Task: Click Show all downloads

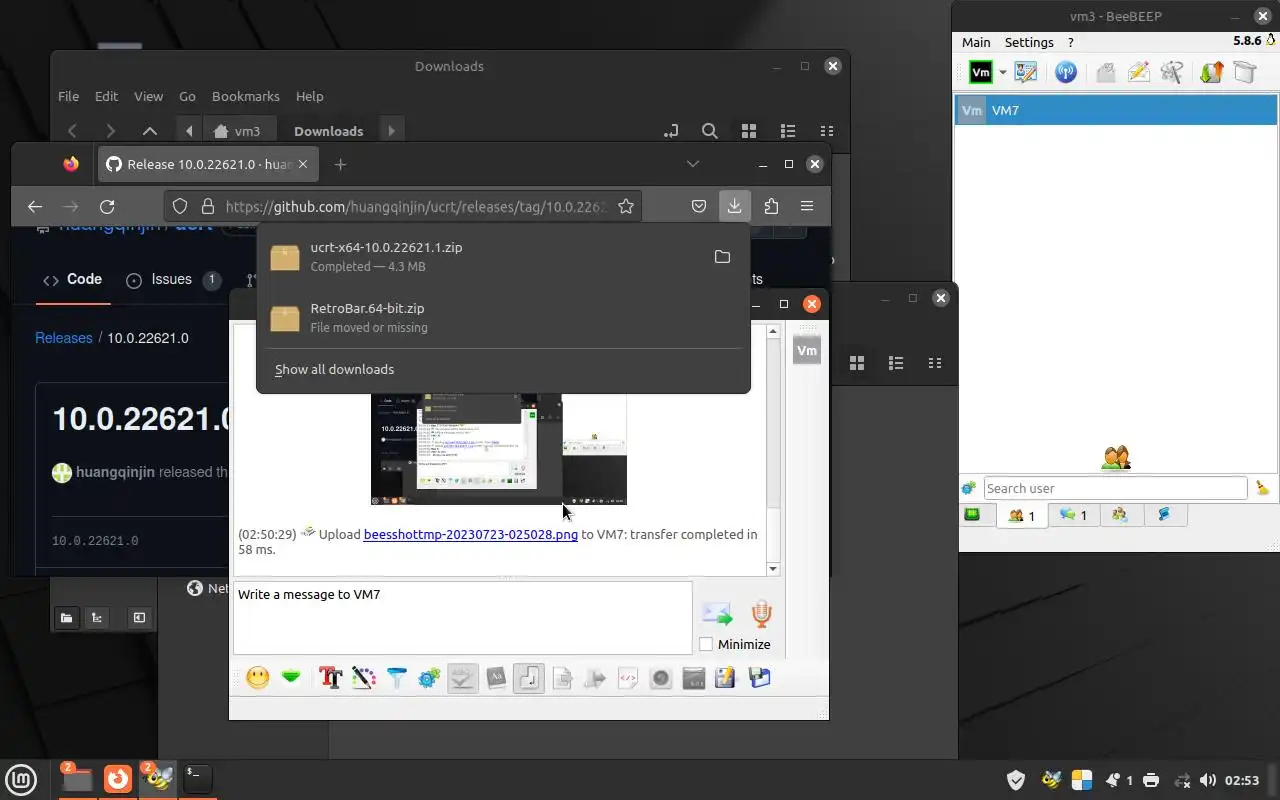Action: pos(334,369)
